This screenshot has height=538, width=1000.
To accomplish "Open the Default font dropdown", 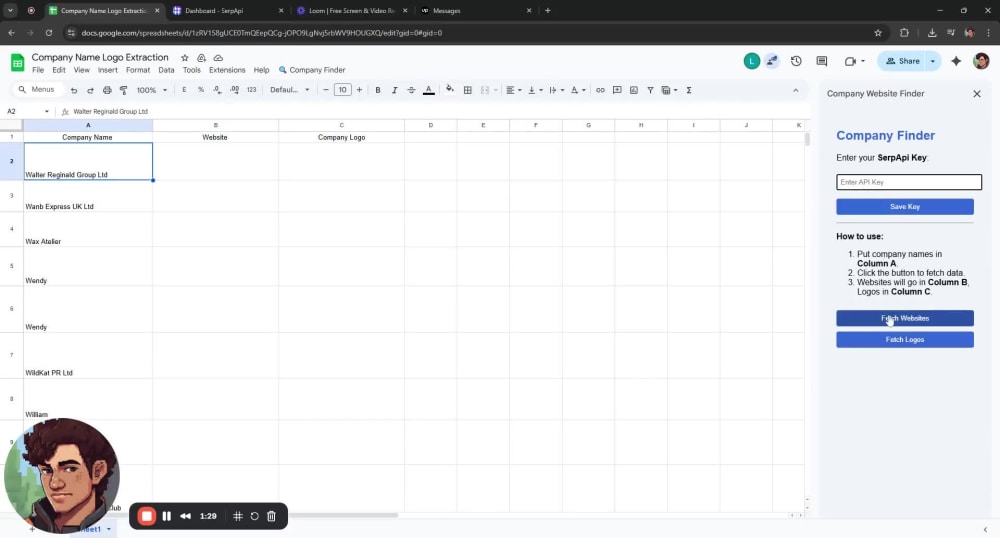I will [290, 90].
